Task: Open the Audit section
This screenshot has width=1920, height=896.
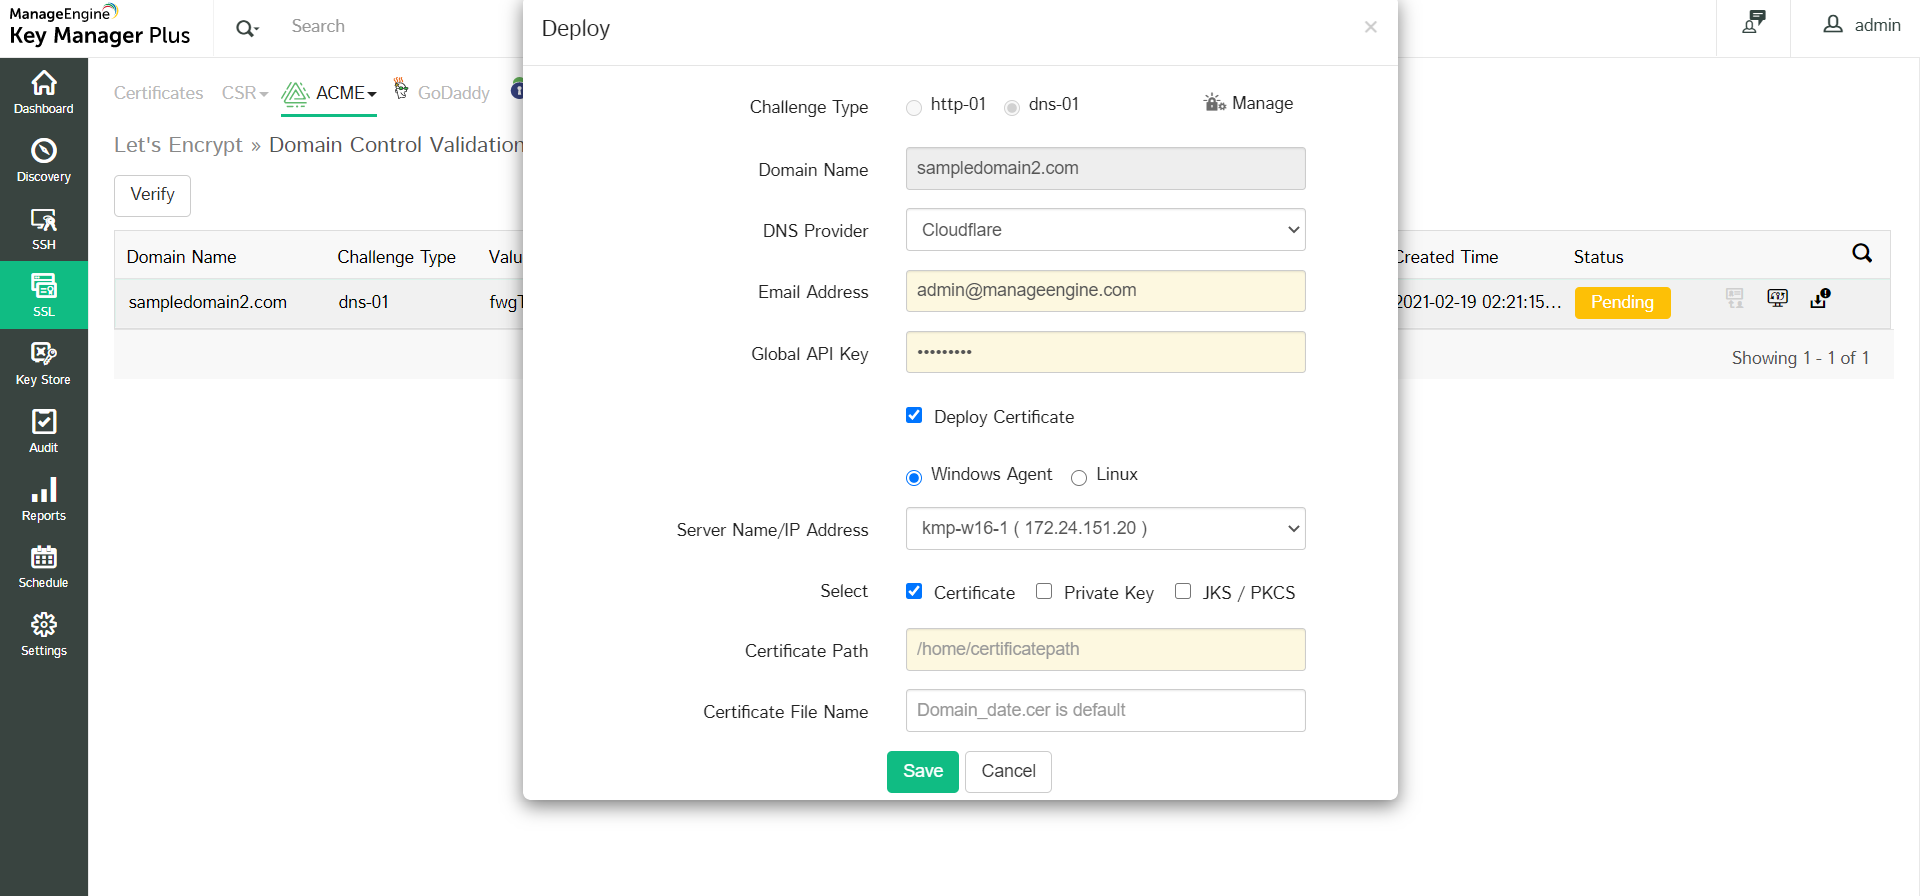Action: (44, 431)
